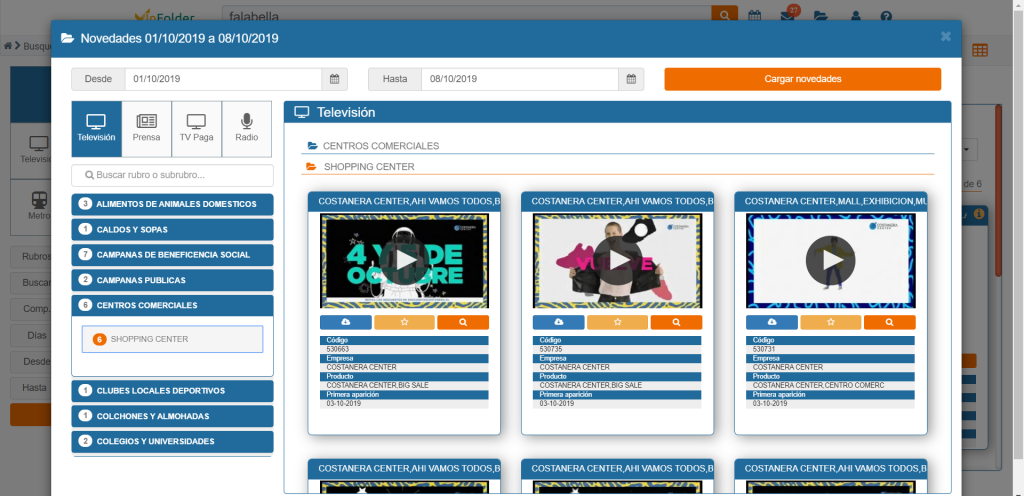This screenshot has height=496, width=1024.
Task: Open user profile icon in top bar
Action: click(856, 16)
